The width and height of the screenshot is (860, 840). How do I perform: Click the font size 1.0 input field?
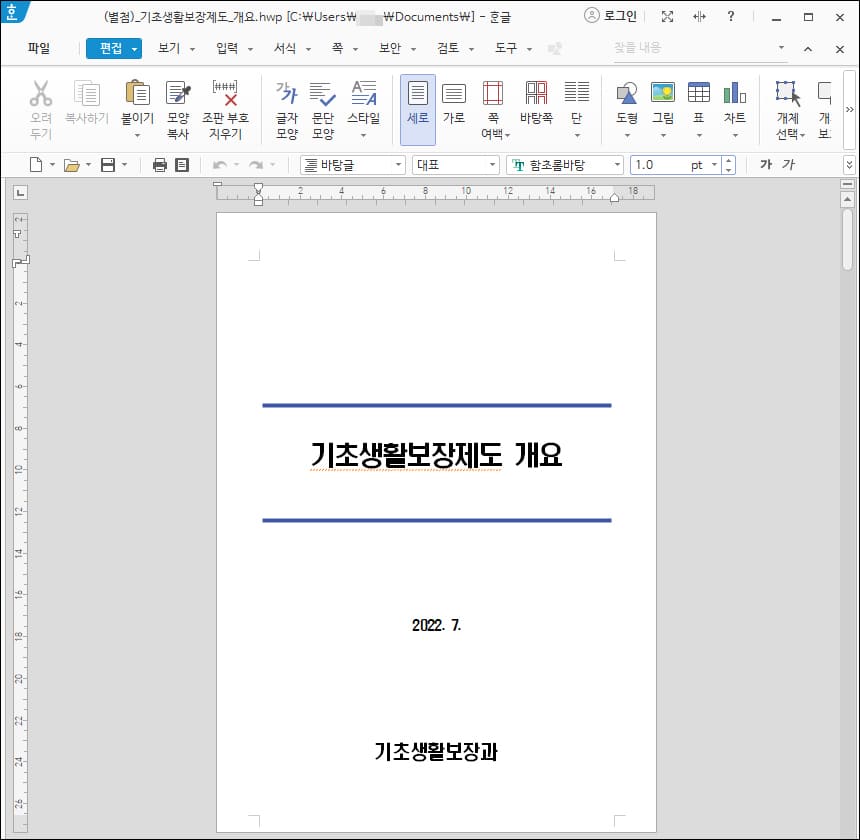click(x=661, y=164)
